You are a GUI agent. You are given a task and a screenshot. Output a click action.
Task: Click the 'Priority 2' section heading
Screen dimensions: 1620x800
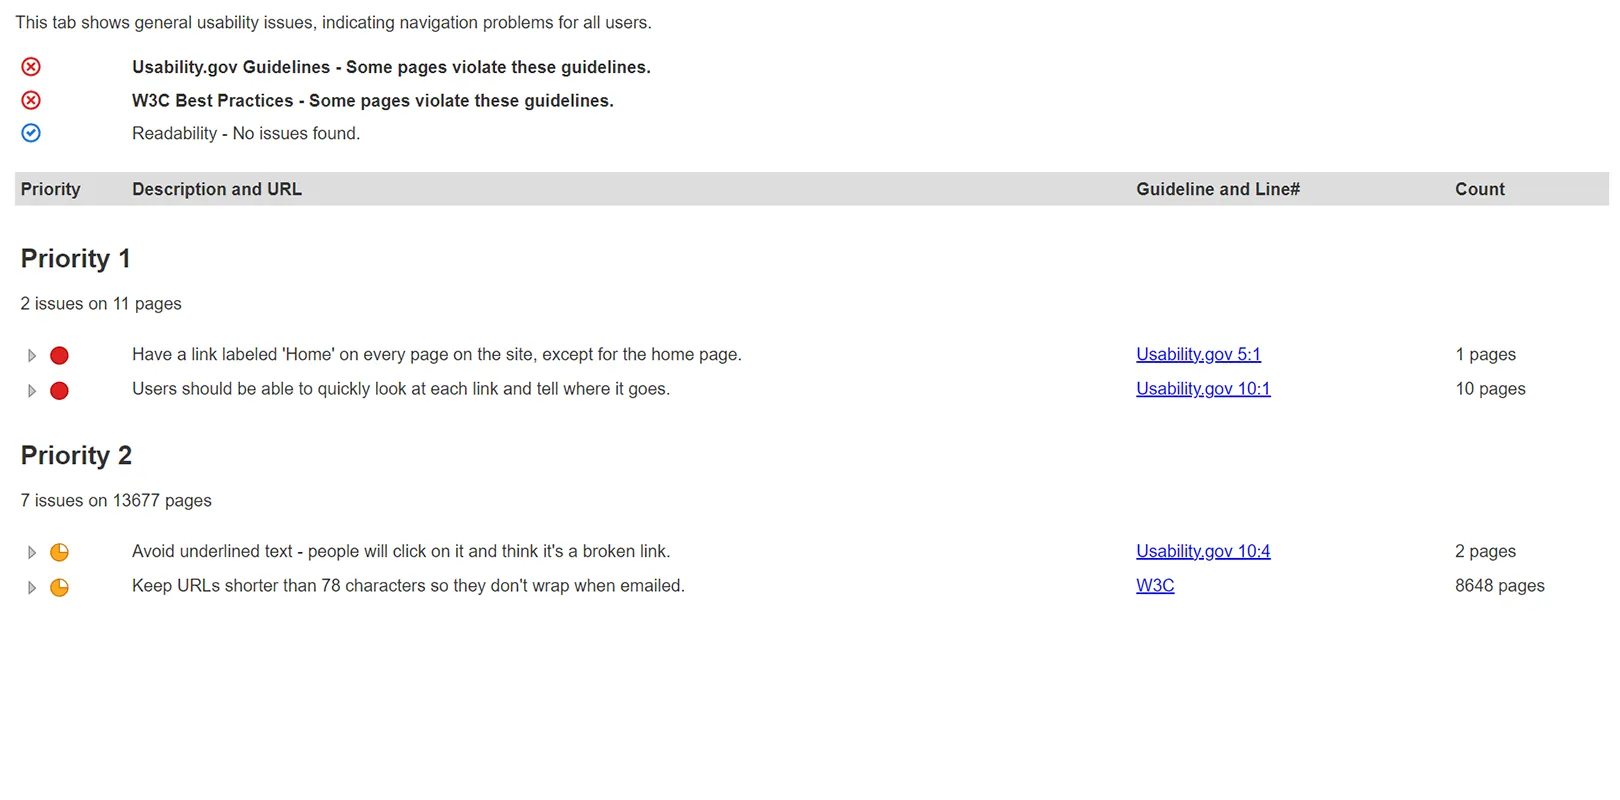[x=76, y=456]
